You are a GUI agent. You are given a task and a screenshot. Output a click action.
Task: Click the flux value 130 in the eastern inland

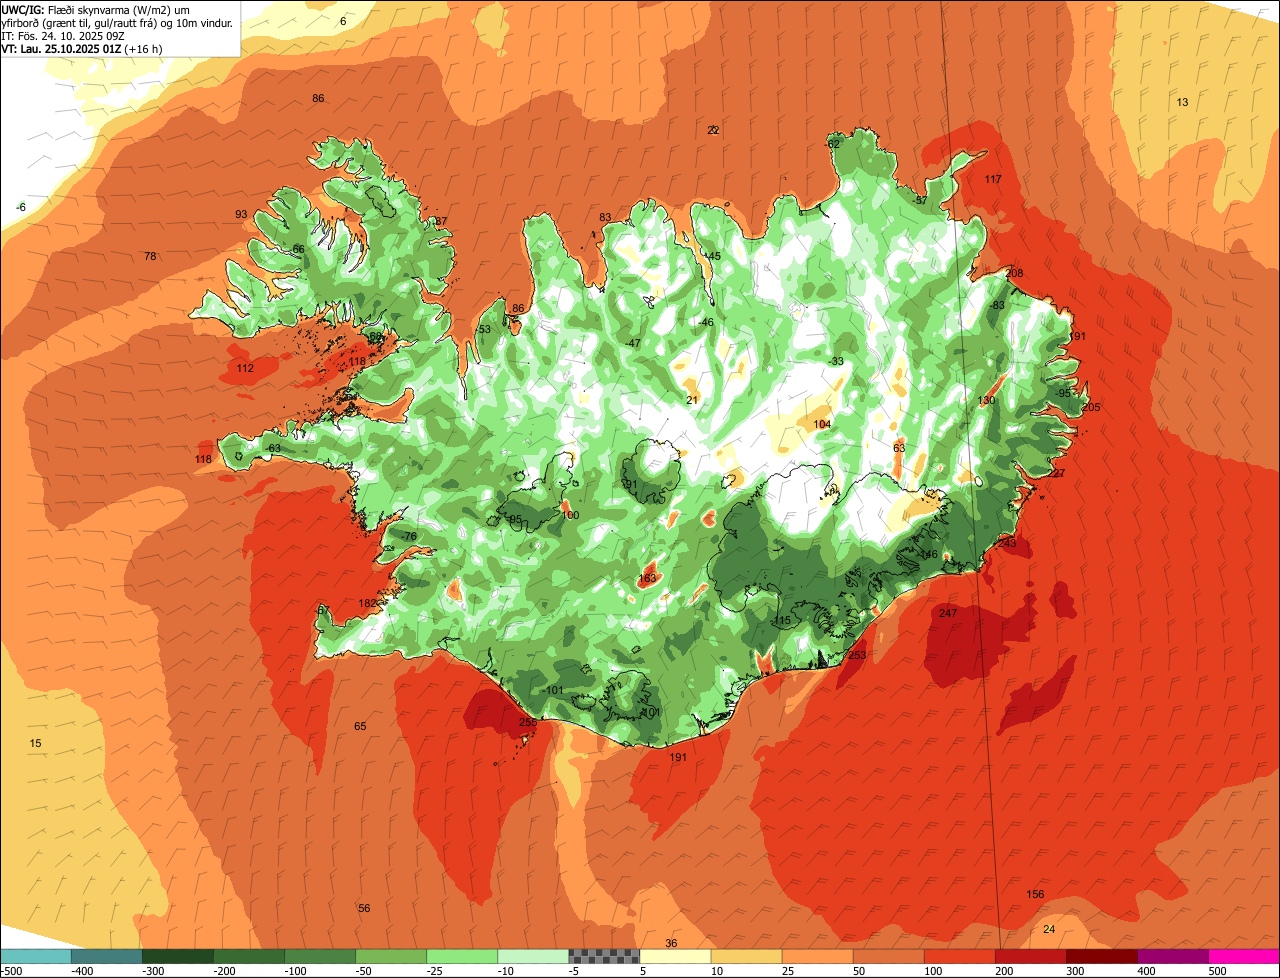[x=987, y=400]
